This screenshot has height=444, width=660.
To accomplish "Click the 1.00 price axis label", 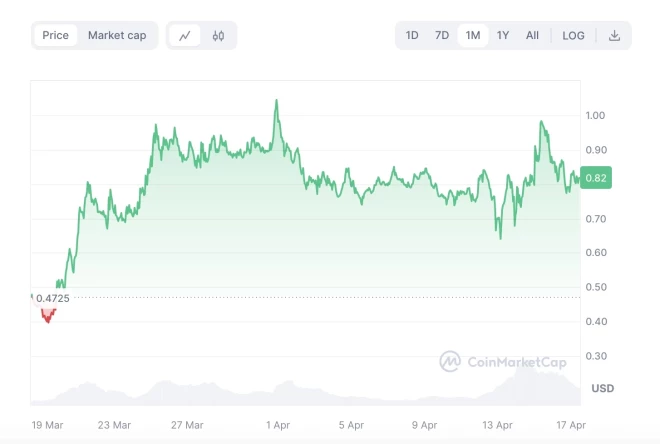I will 596,116.
